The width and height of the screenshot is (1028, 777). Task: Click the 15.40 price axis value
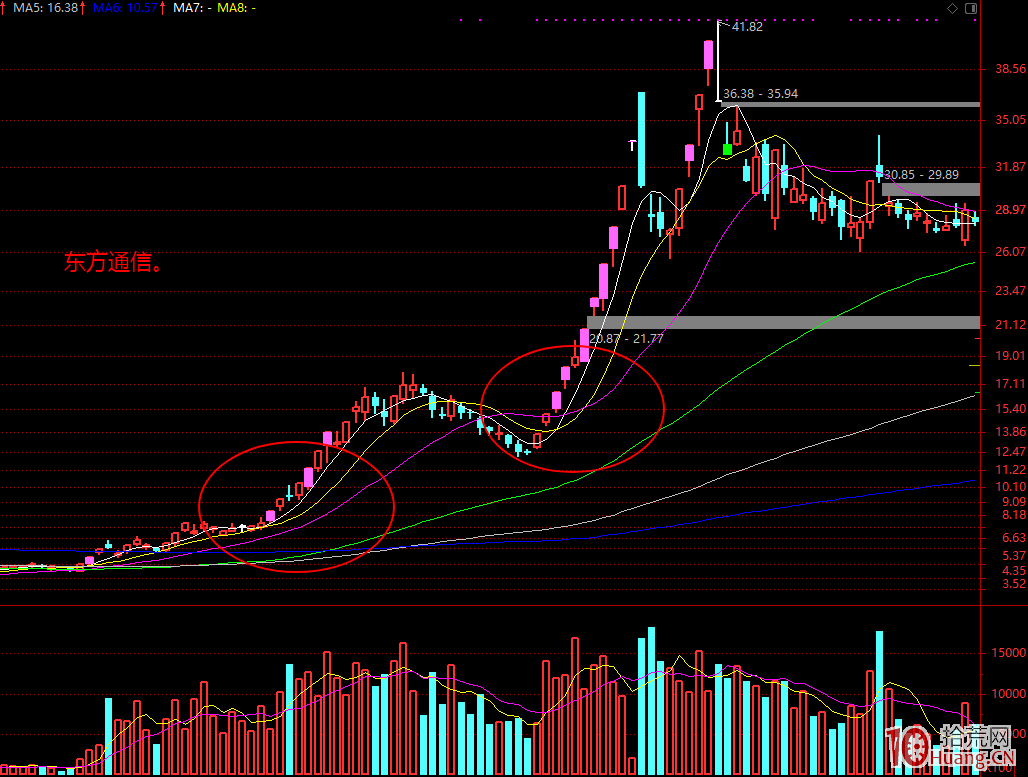1010,409
